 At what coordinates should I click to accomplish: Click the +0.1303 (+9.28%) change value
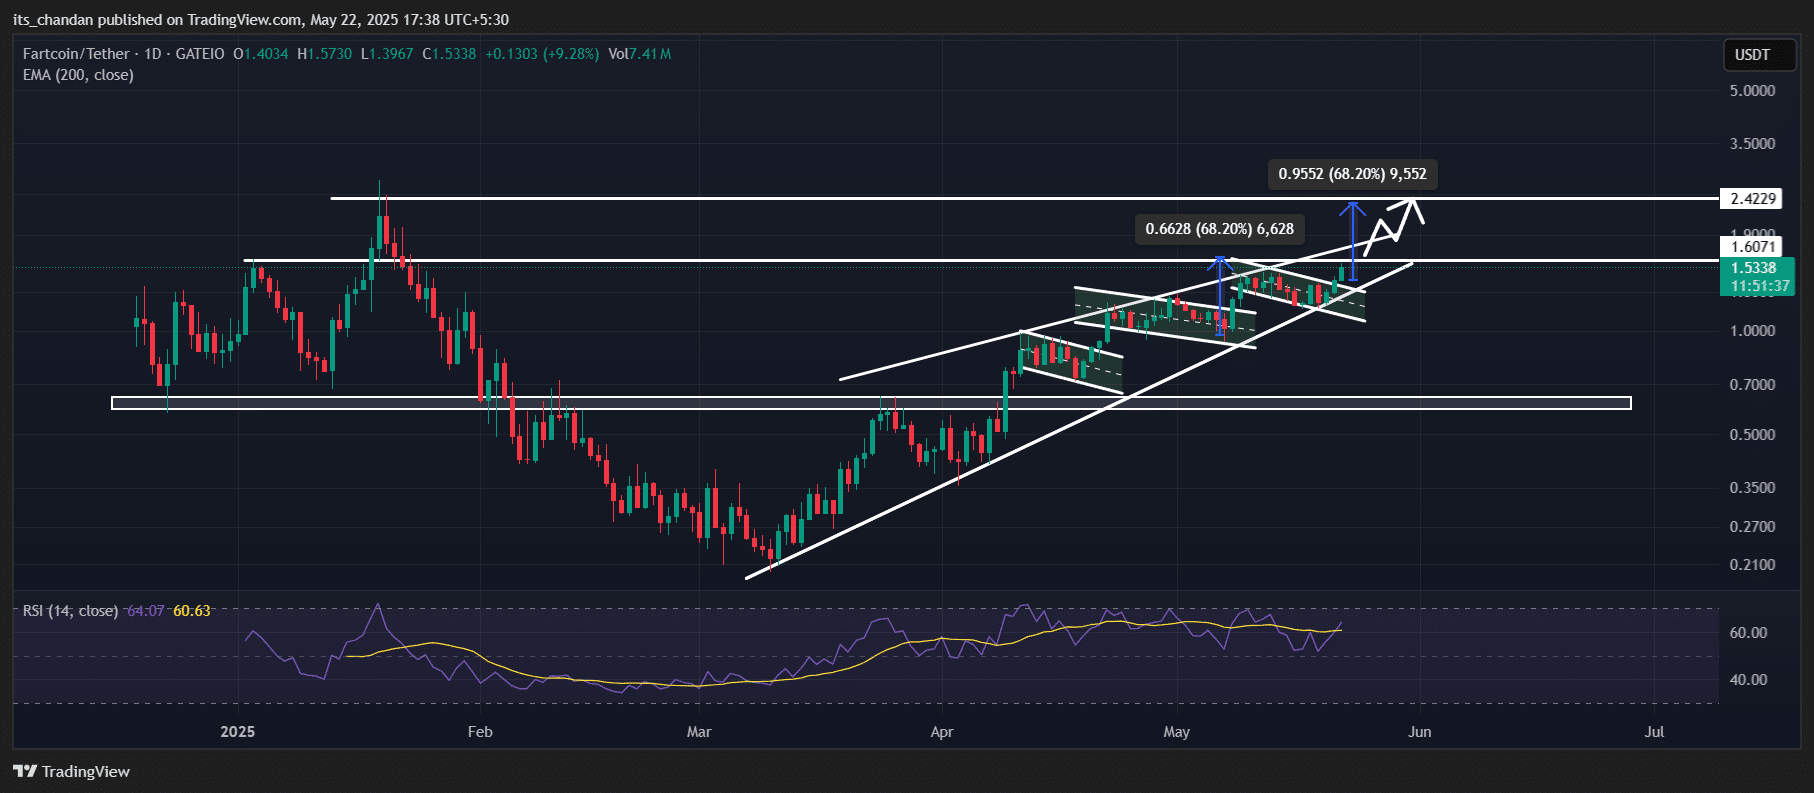point(542,54)
